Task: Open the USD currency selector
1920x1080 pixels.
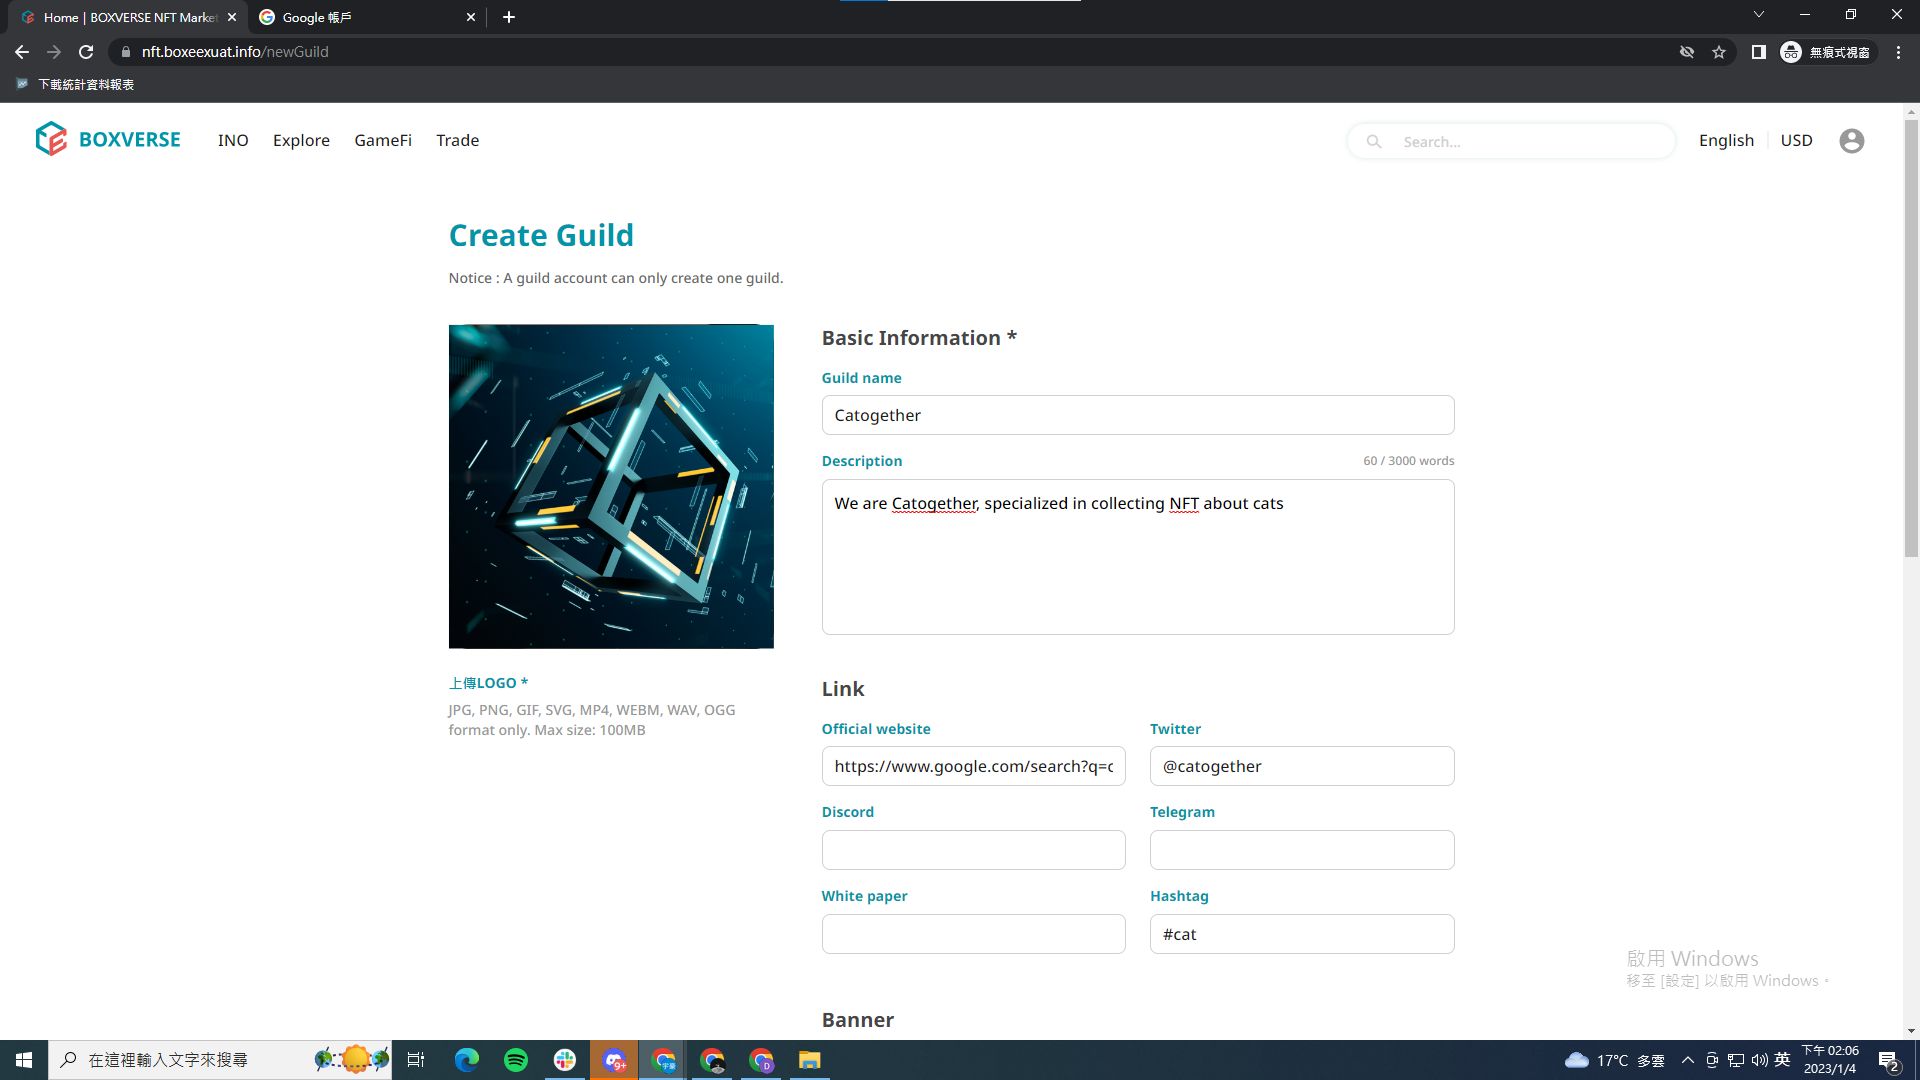Action: click(x=1796, y=141)
